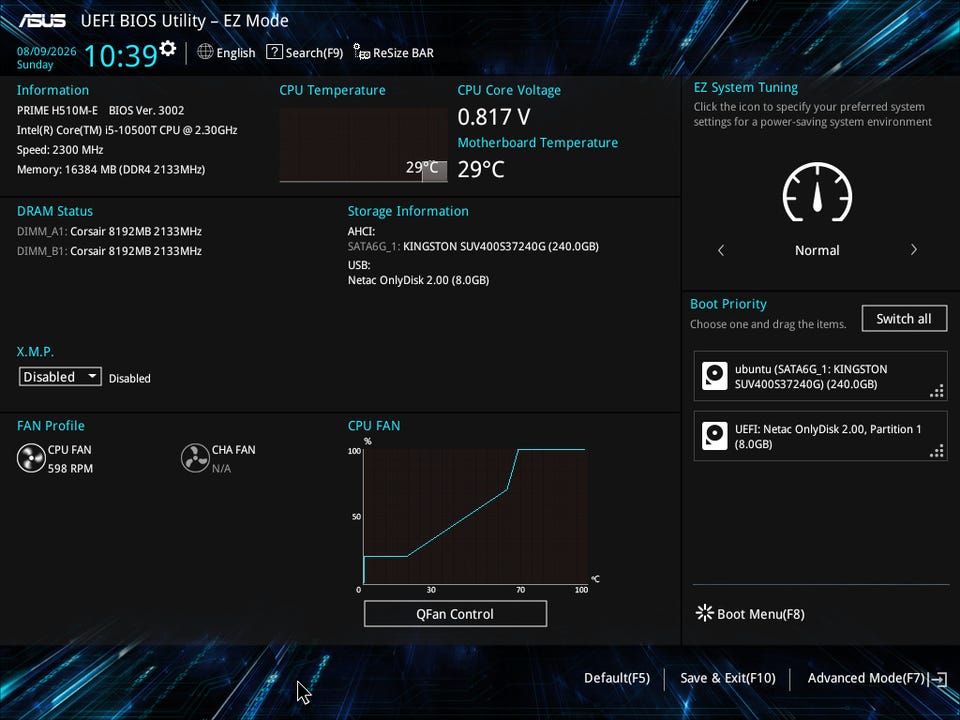Click Memory: 16384 MB text

pos(111,169)
